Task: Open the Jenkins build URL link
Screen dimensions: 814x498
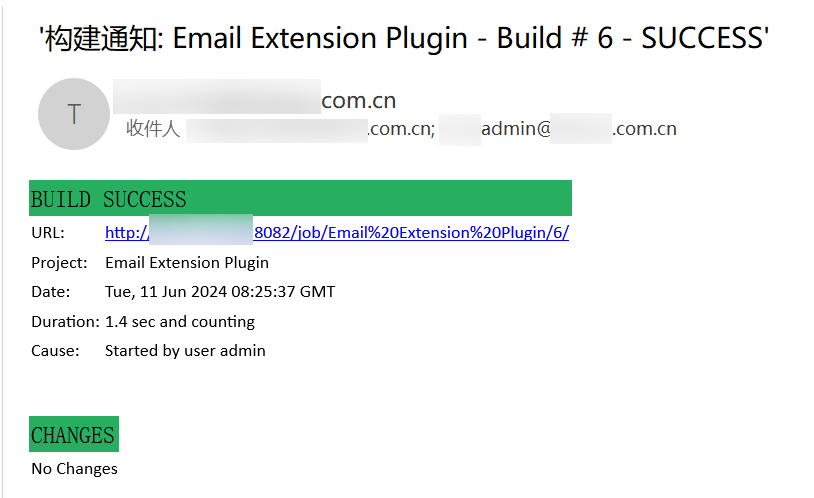Action: tap(337, 233)
